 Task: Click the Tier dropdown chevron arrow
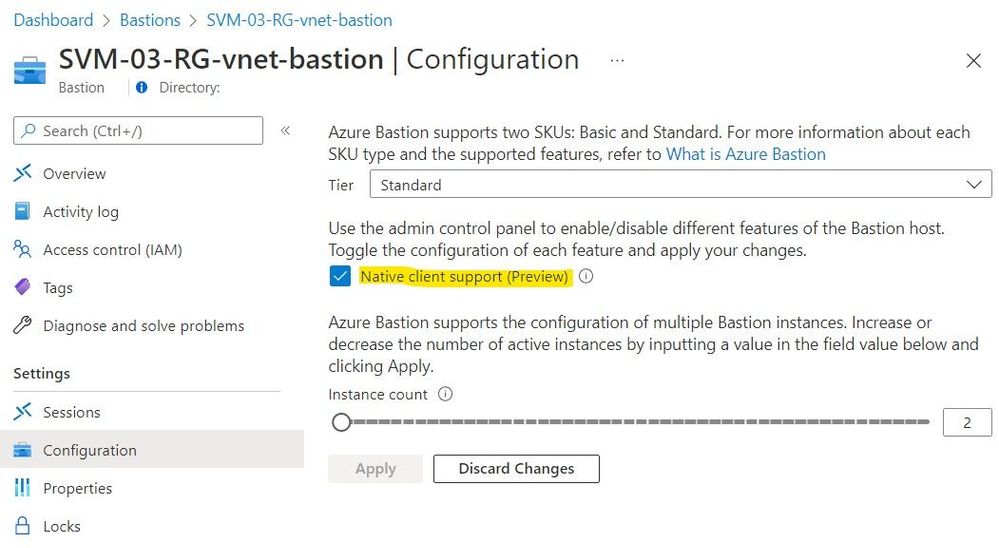(974, 185)
